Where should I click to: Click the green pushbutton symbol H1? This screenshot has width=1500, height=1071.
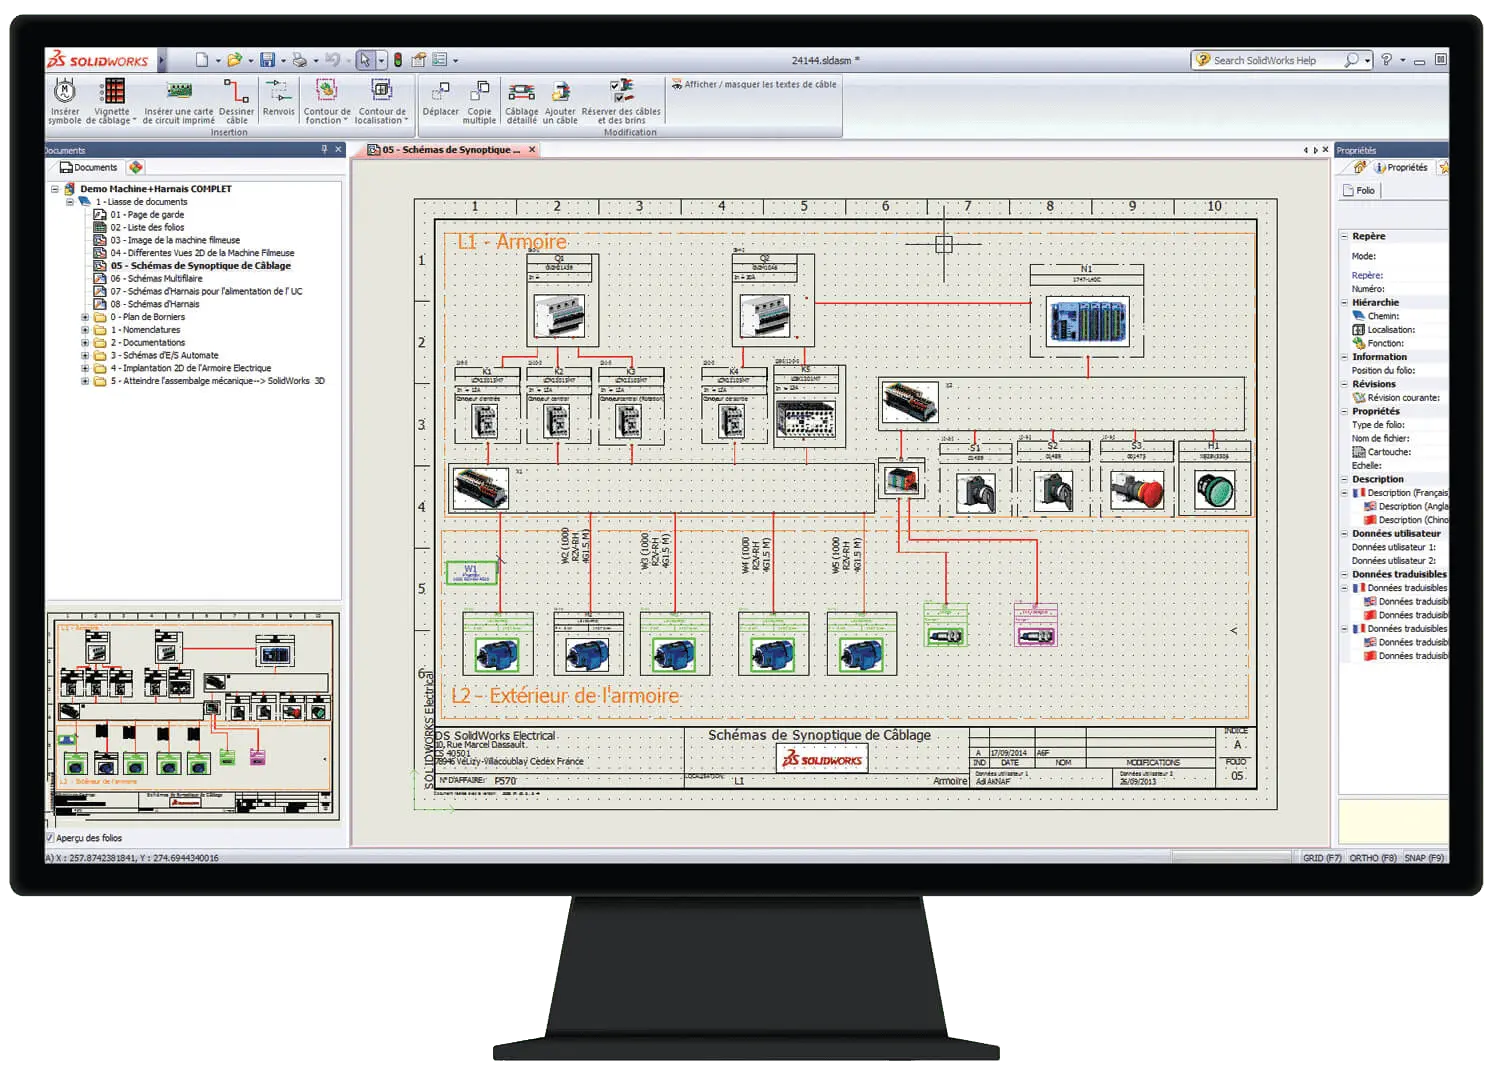[1215, 491]
